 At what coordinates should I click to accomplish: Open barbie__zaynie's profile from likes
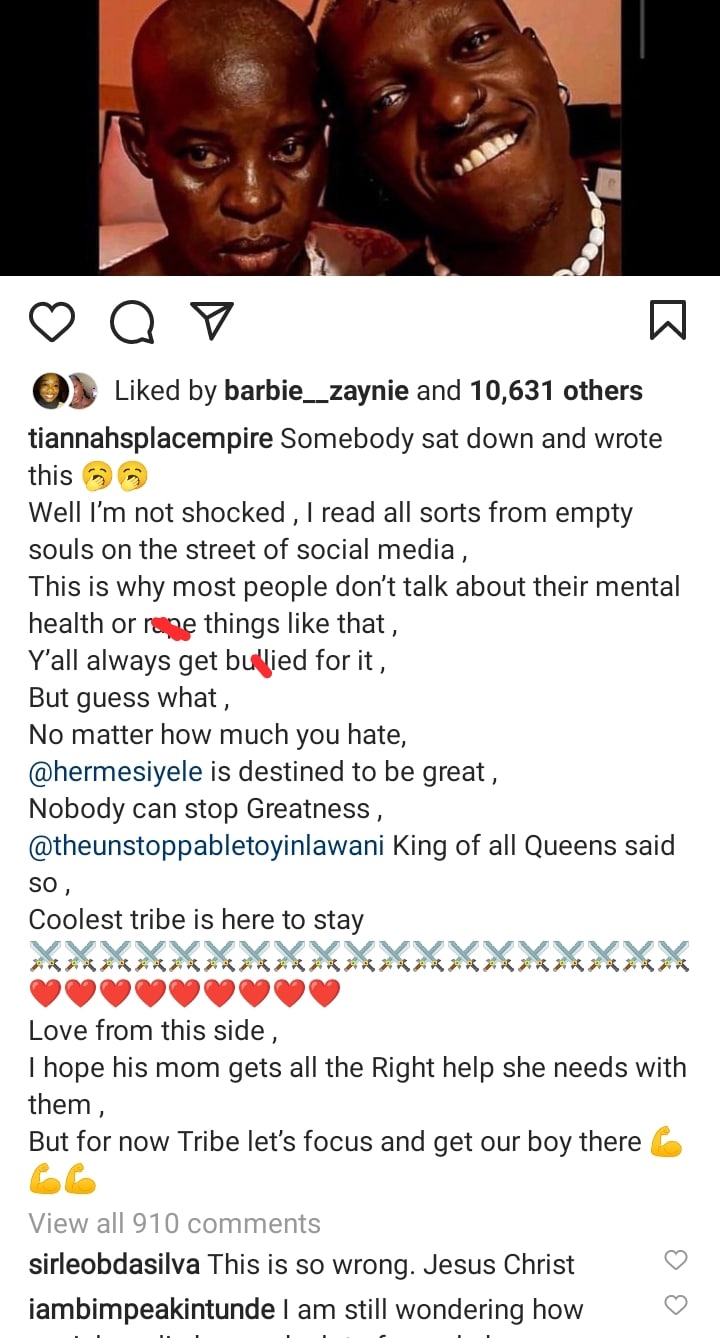[x=315, y=391]
